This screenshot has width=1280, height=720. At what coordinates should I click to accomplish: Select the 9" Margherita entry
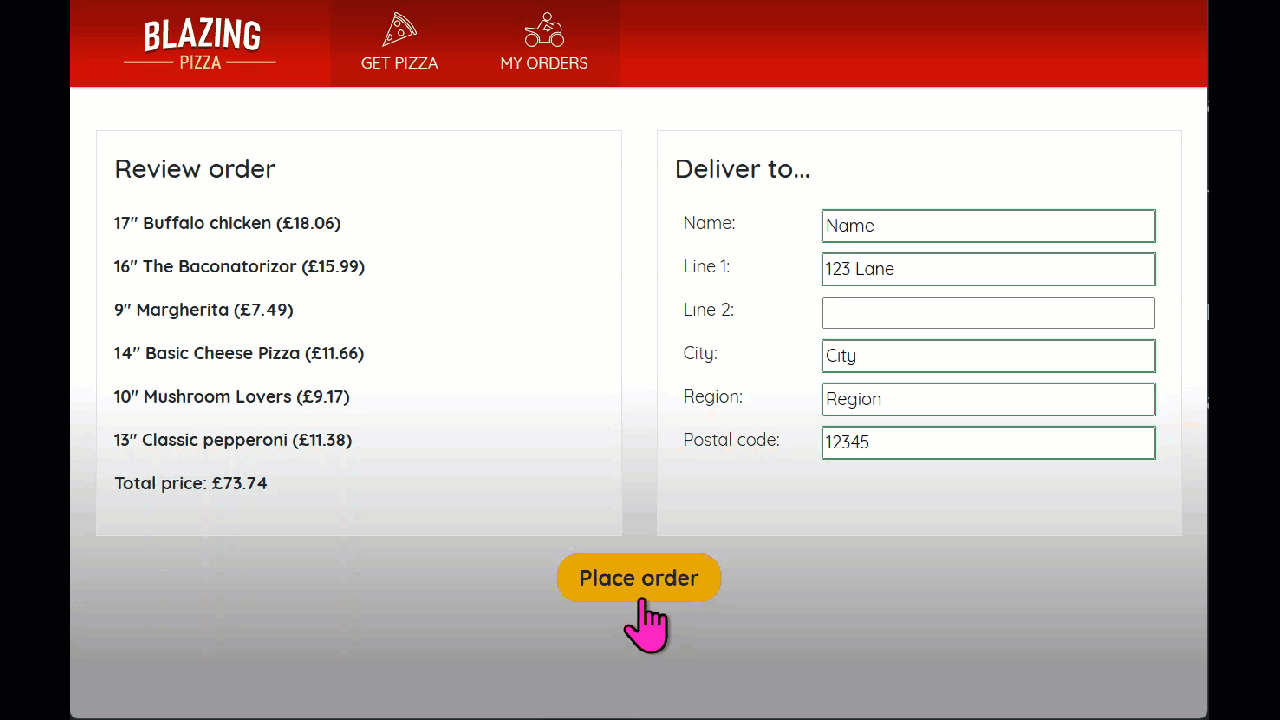tap(204, 310)
